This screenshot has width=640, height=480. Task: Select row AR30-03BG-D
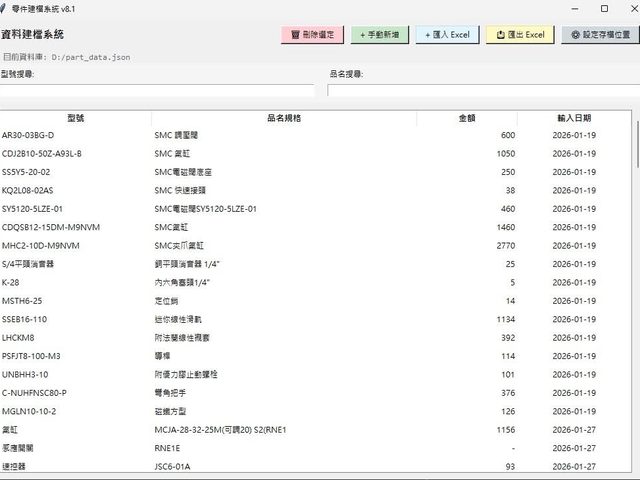point(316,135)
